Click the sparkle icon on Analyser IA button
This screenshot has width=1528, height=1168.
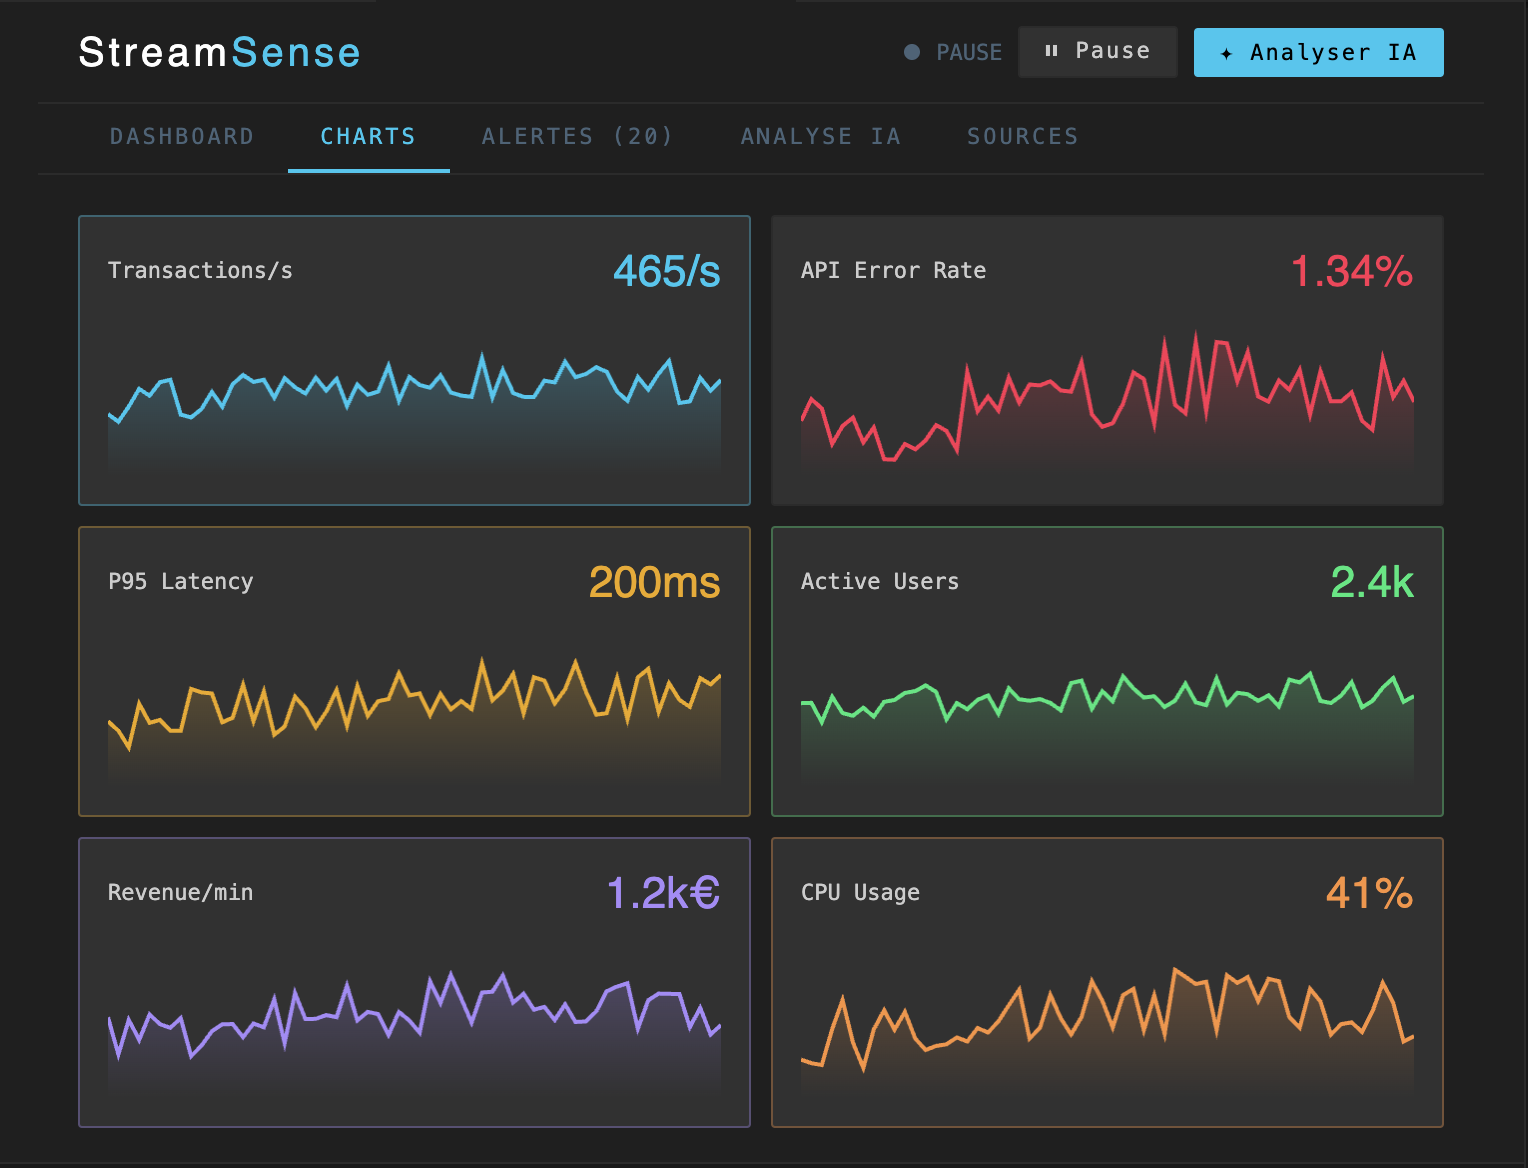click(x=1228, y=52)
